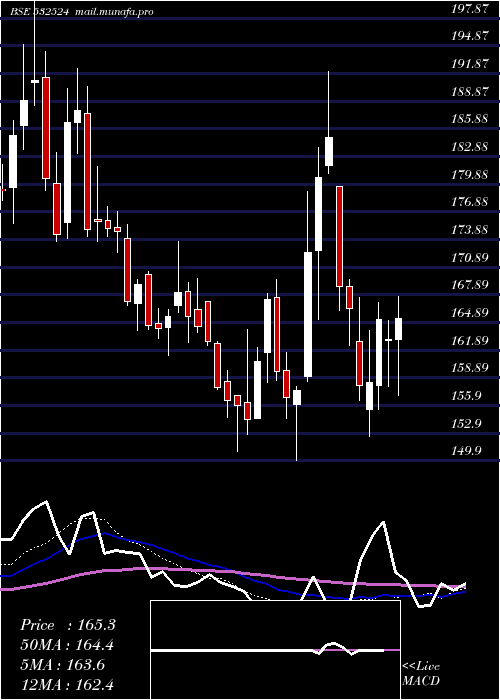
Task: Click the 173.88 price axis label
Action: click(x=469, y=230)
